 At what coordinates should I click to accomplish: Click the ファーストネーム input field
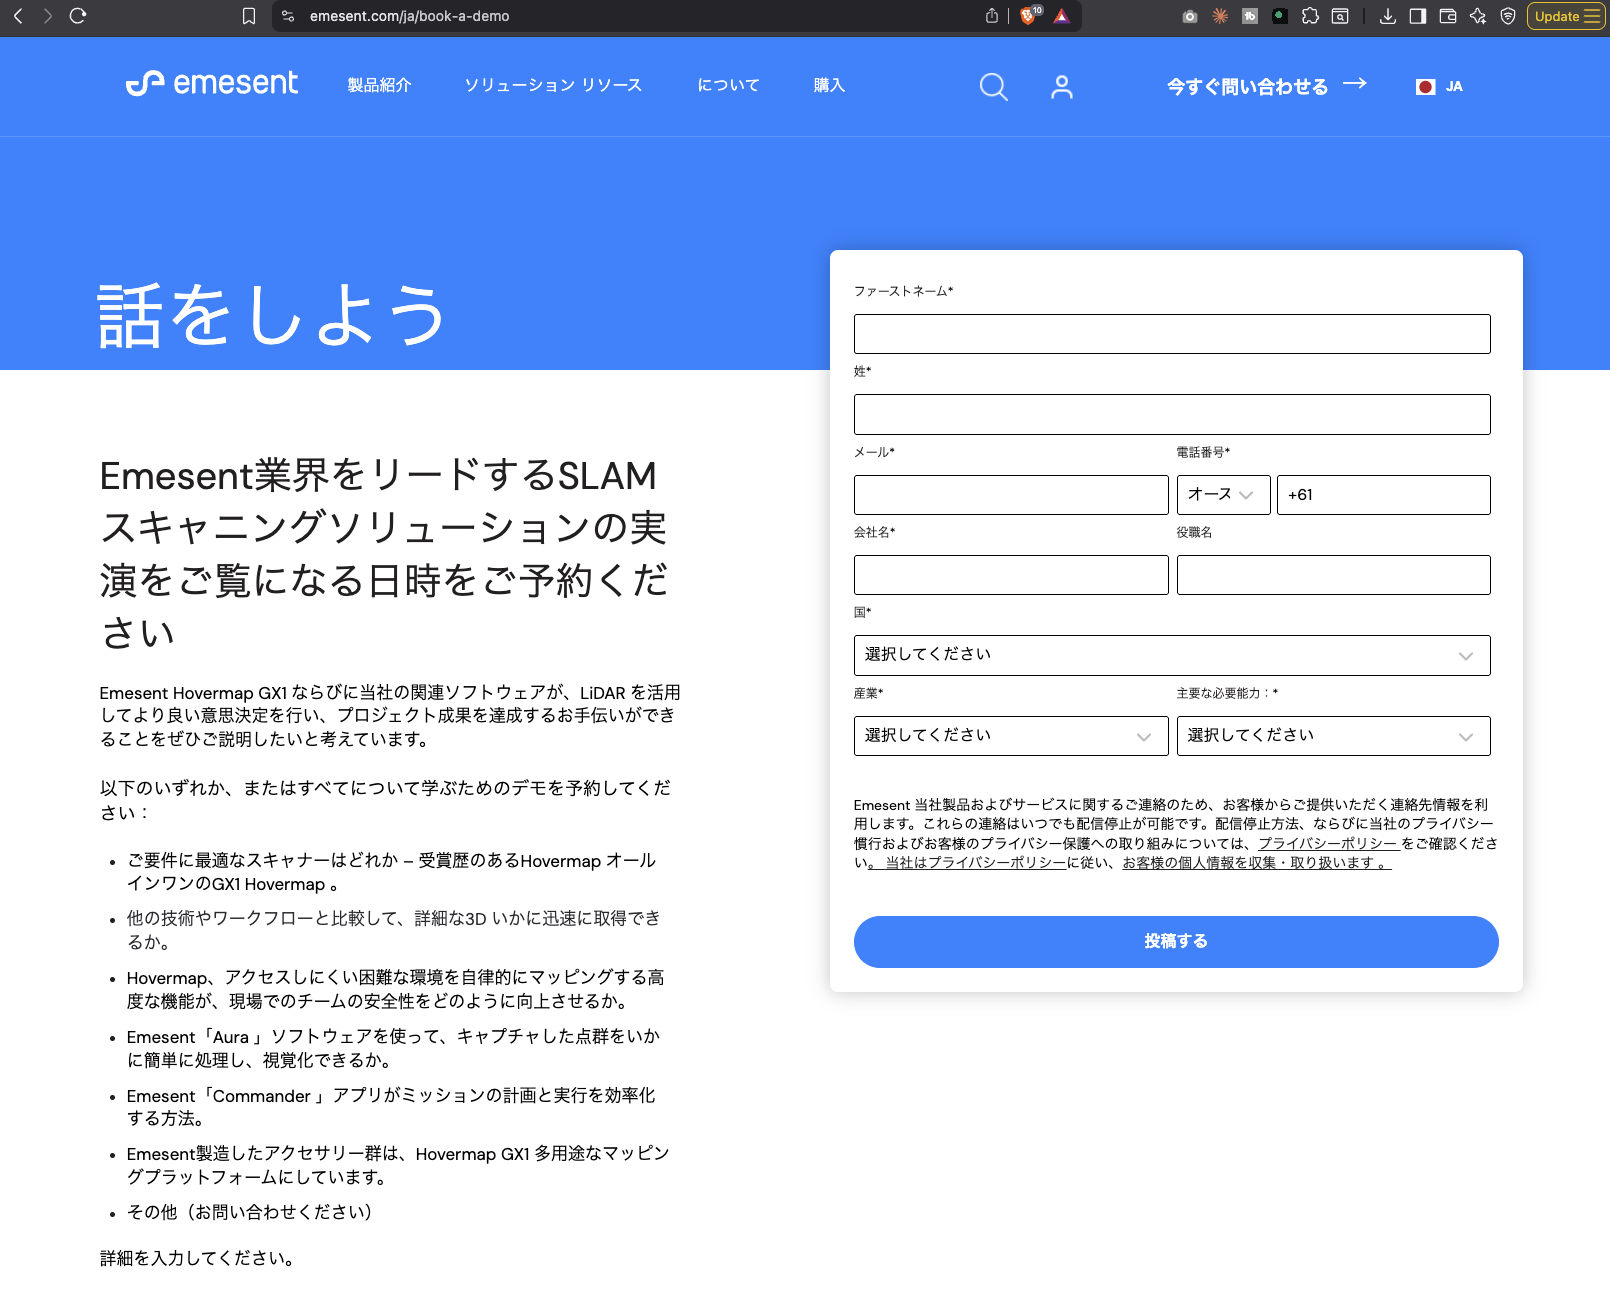click(1171, 334)
